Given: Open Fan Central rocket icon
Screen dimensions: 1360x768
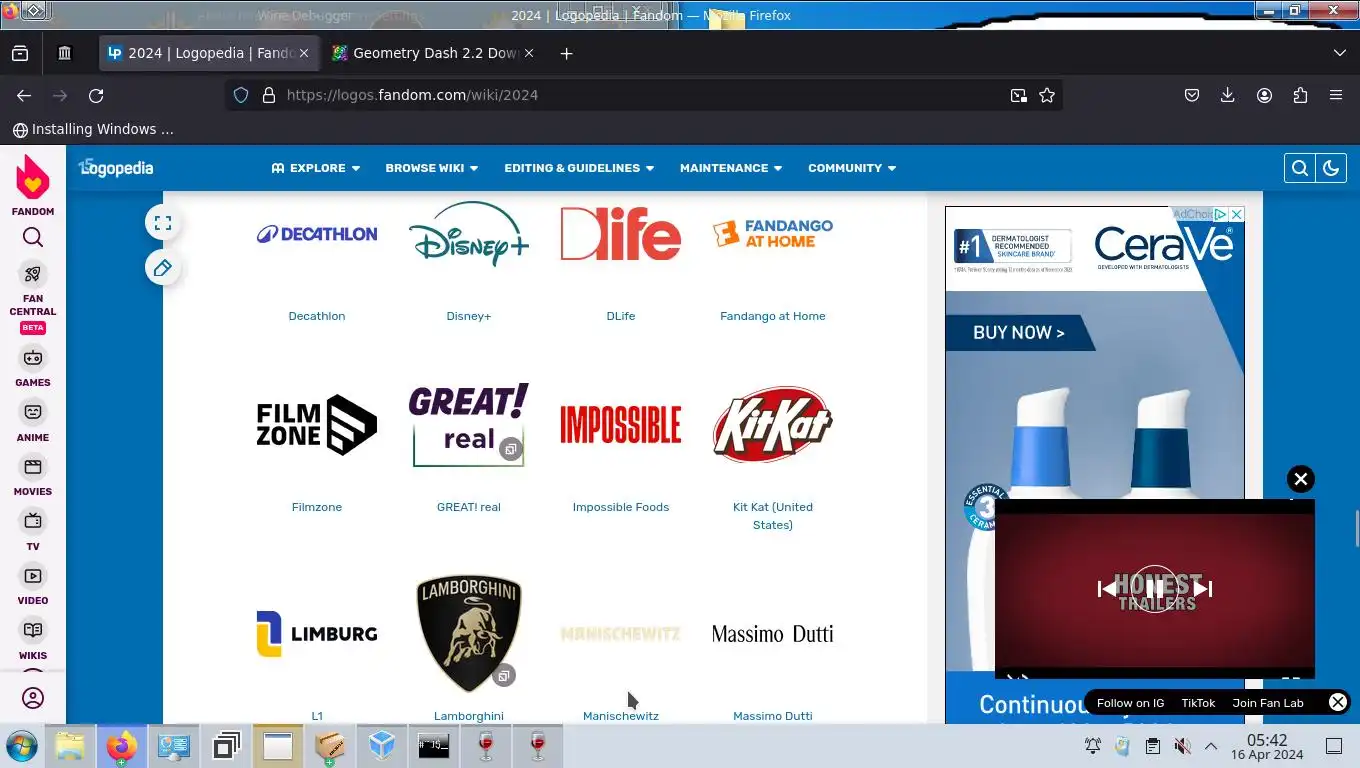Looking at the screenshot, I should (x=33, y=274).
